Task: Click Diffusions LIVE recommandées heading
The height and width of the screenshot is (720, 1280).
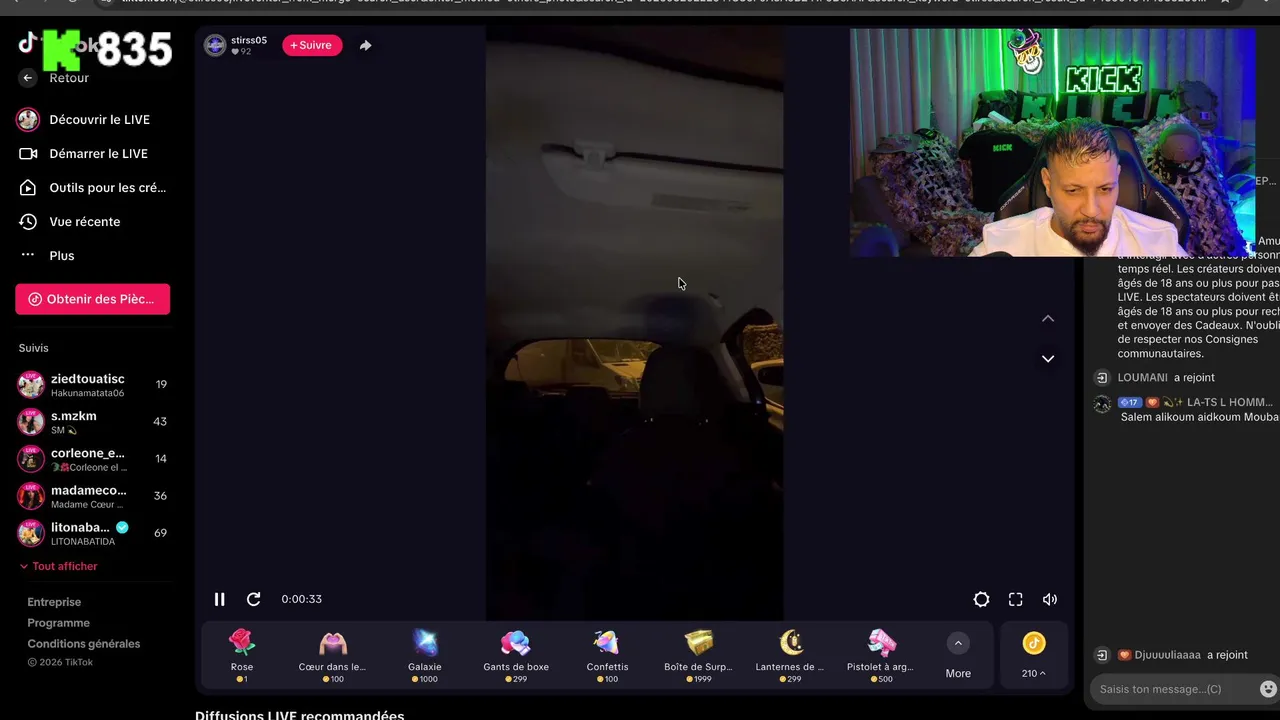Action: 300,715
